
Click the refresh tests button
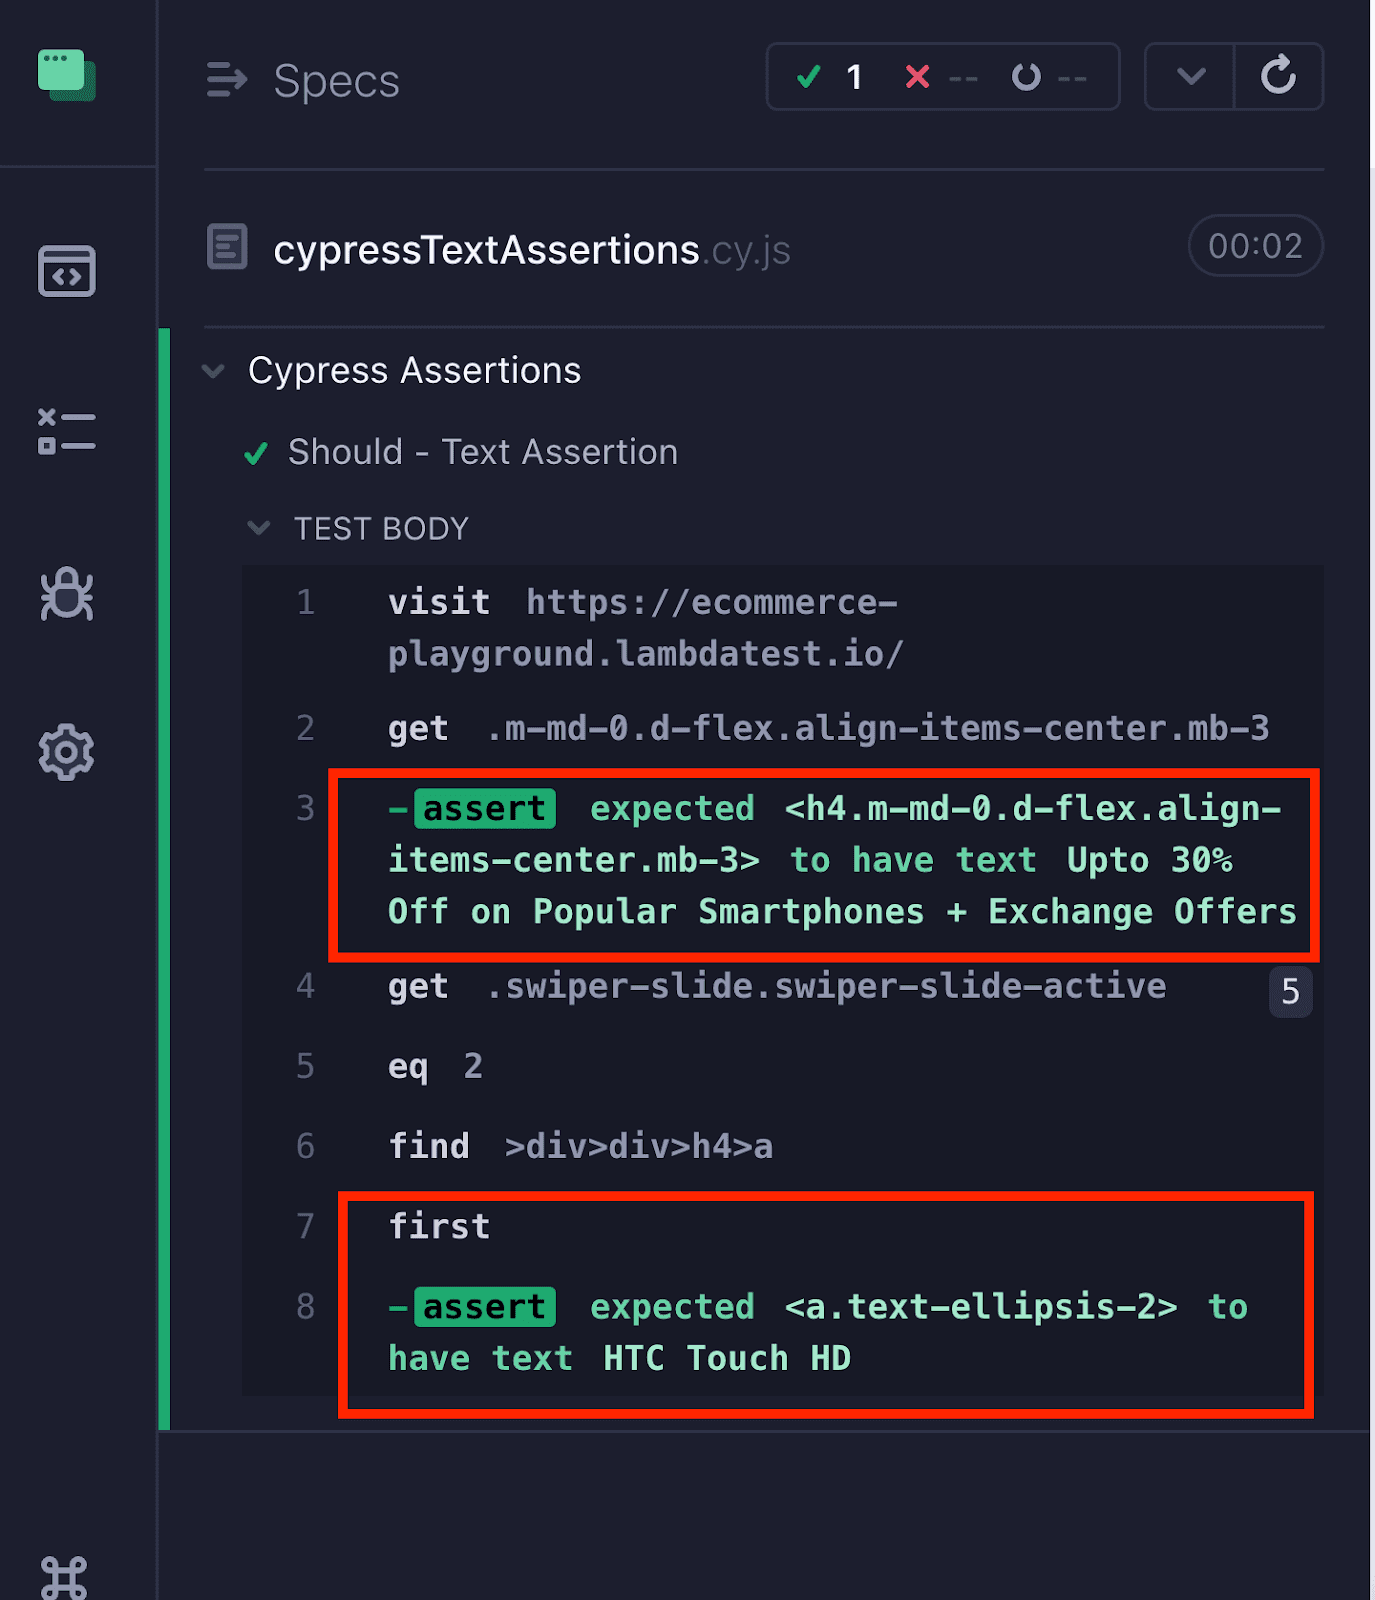pos(1280,77)
